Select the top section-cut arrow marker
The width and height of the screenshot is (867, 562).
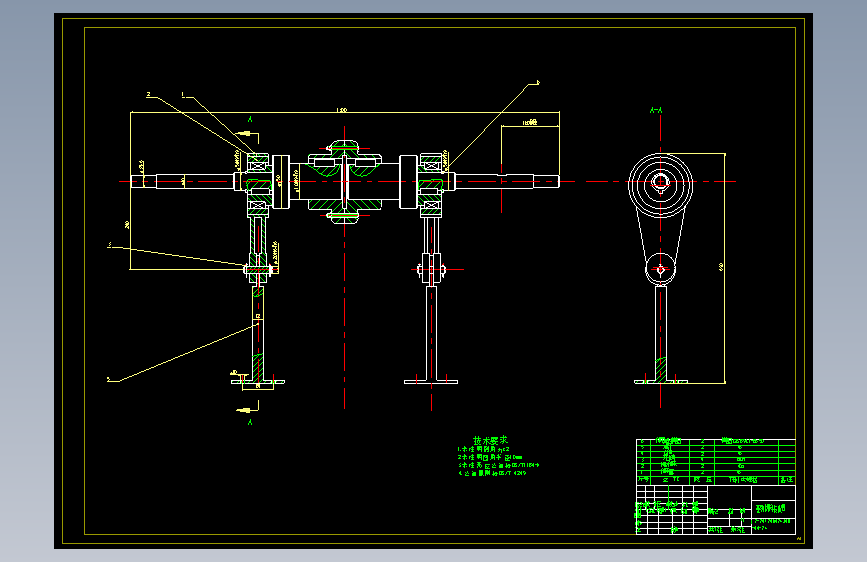click(x=247, y=134)
